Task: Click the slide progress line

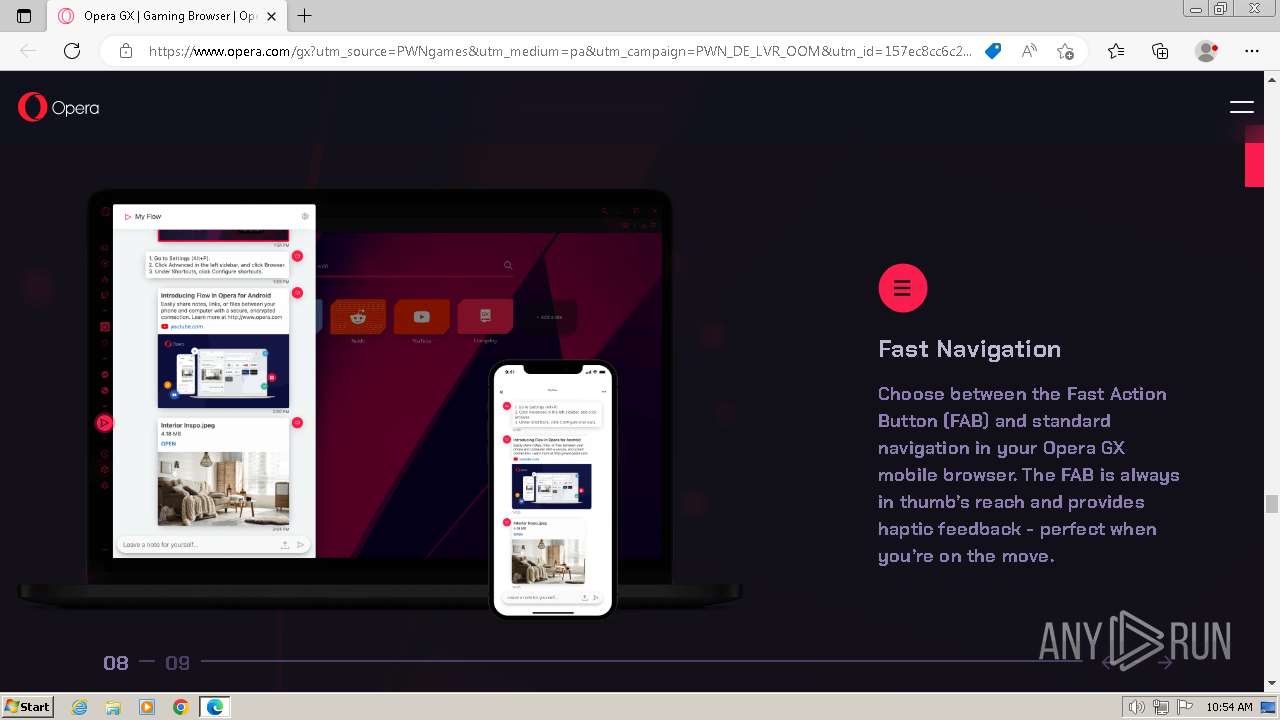Action: pyautogui.click(x=640, y=661)
